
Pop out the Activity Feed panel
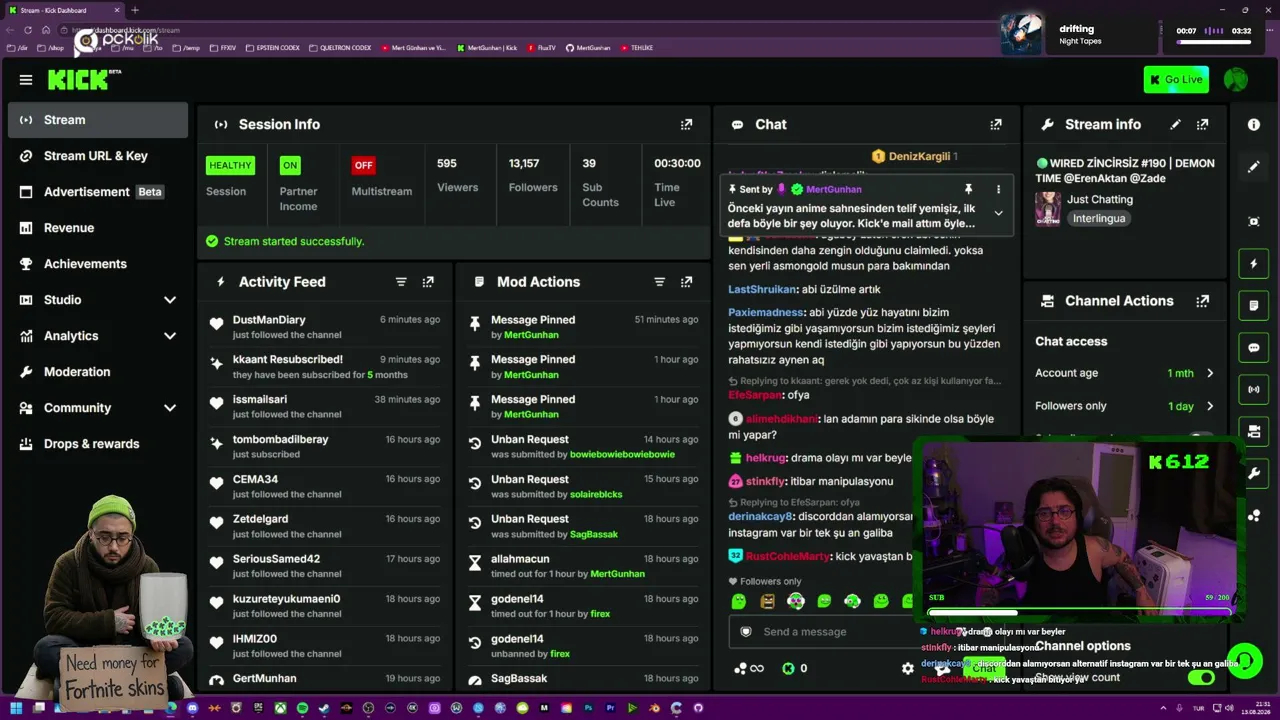click(x=428, y=282)
